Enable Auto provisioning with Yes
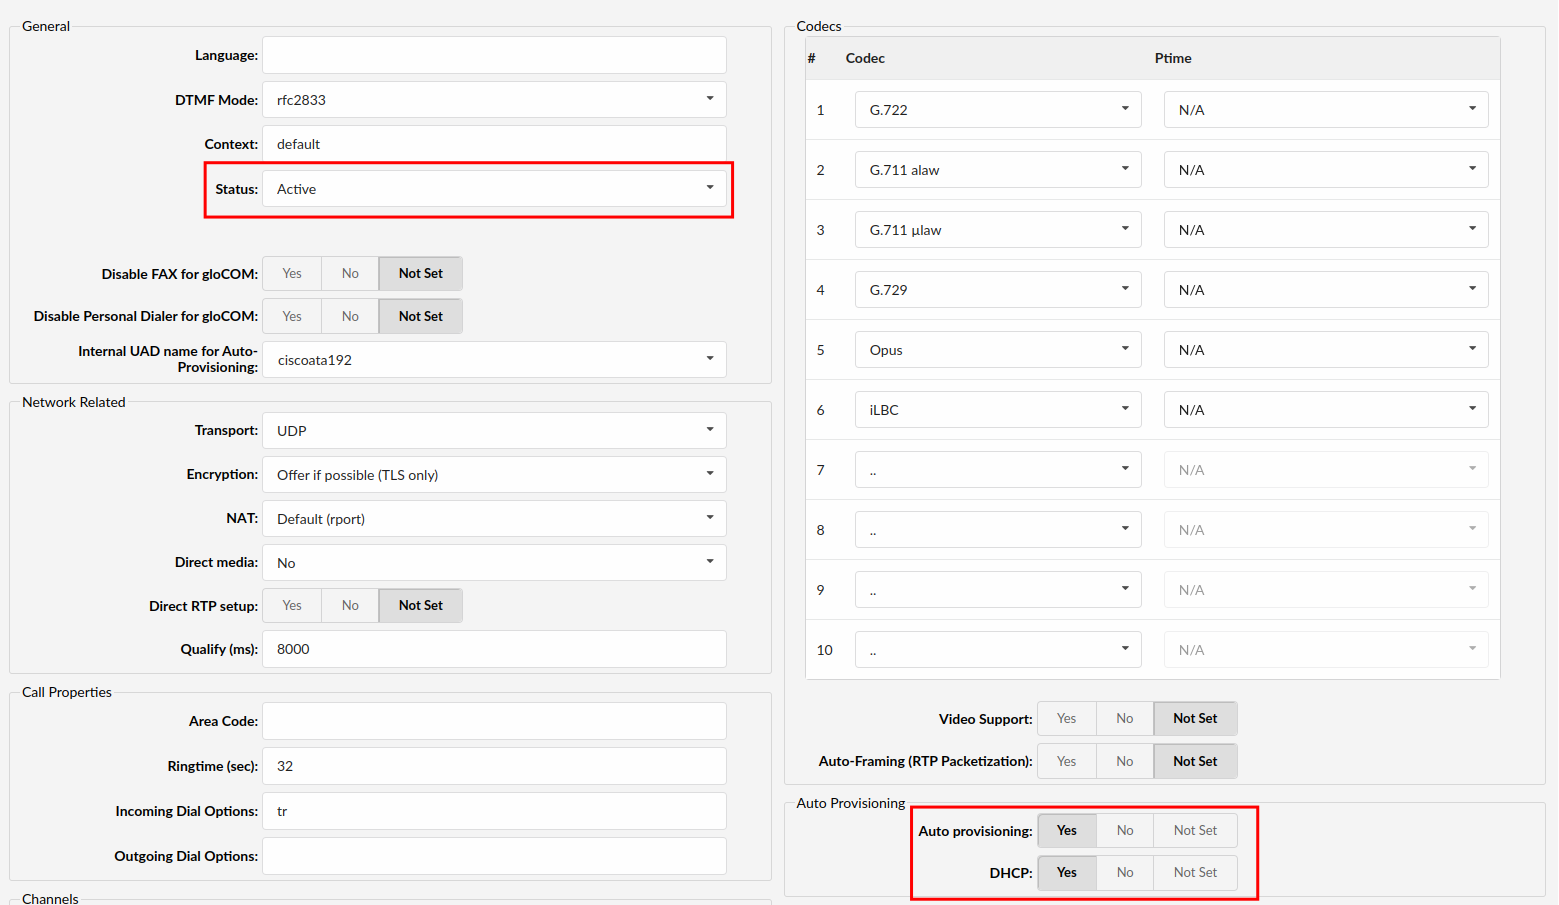1559x905 pixels. click(1067, 830)
